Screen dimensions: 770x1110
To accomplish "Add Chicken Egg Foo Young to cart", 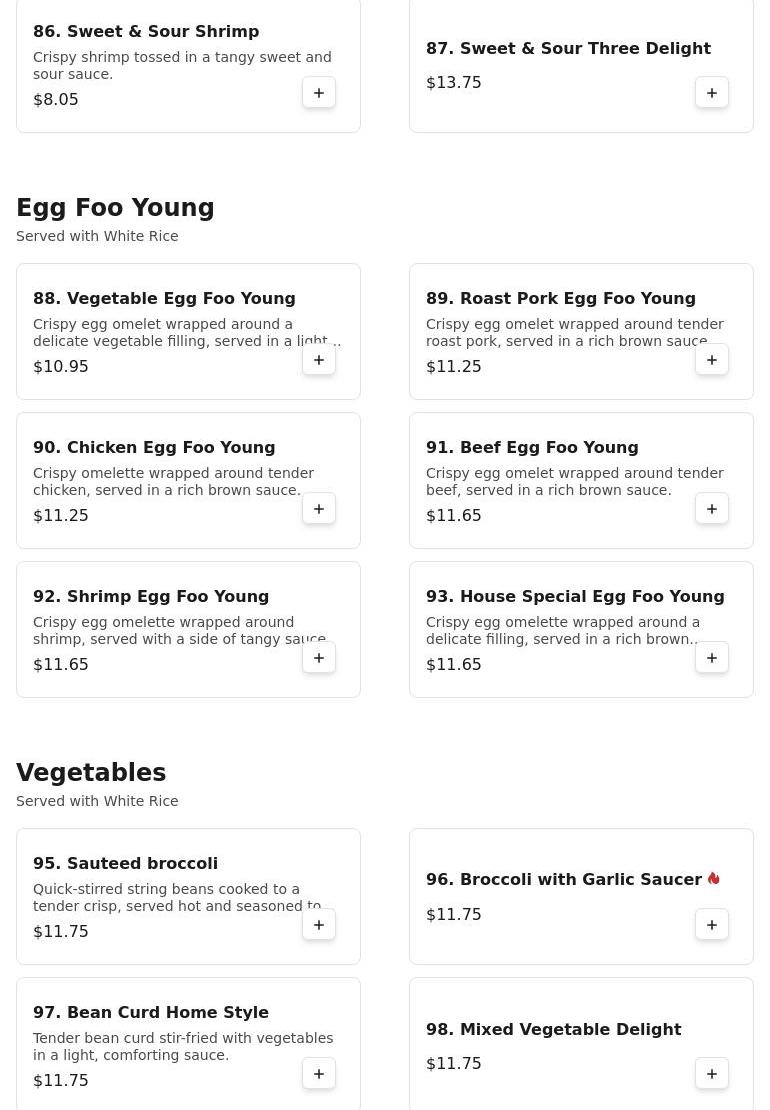I will (x=319, y=509).
